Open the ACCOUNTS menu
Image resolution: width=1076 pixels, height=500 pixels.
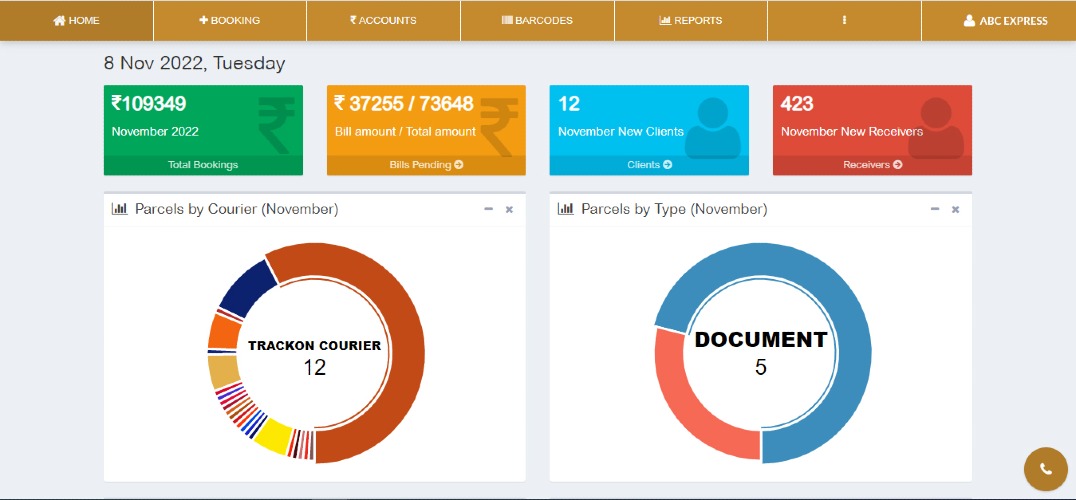tap(383, 21)
